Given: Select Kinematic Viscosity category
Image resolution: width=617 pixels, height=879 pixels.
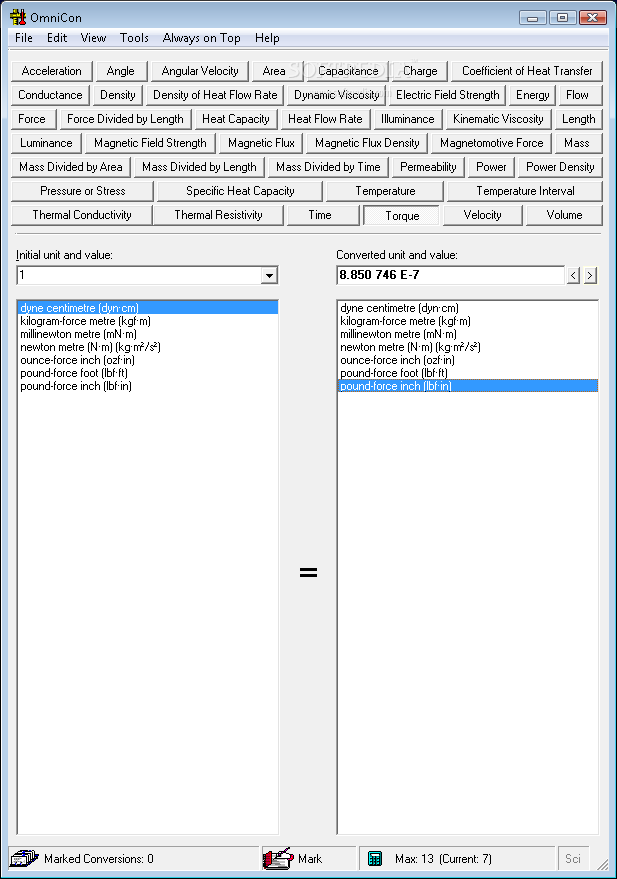Looking at the screenshot, I should tap(498, 119).
